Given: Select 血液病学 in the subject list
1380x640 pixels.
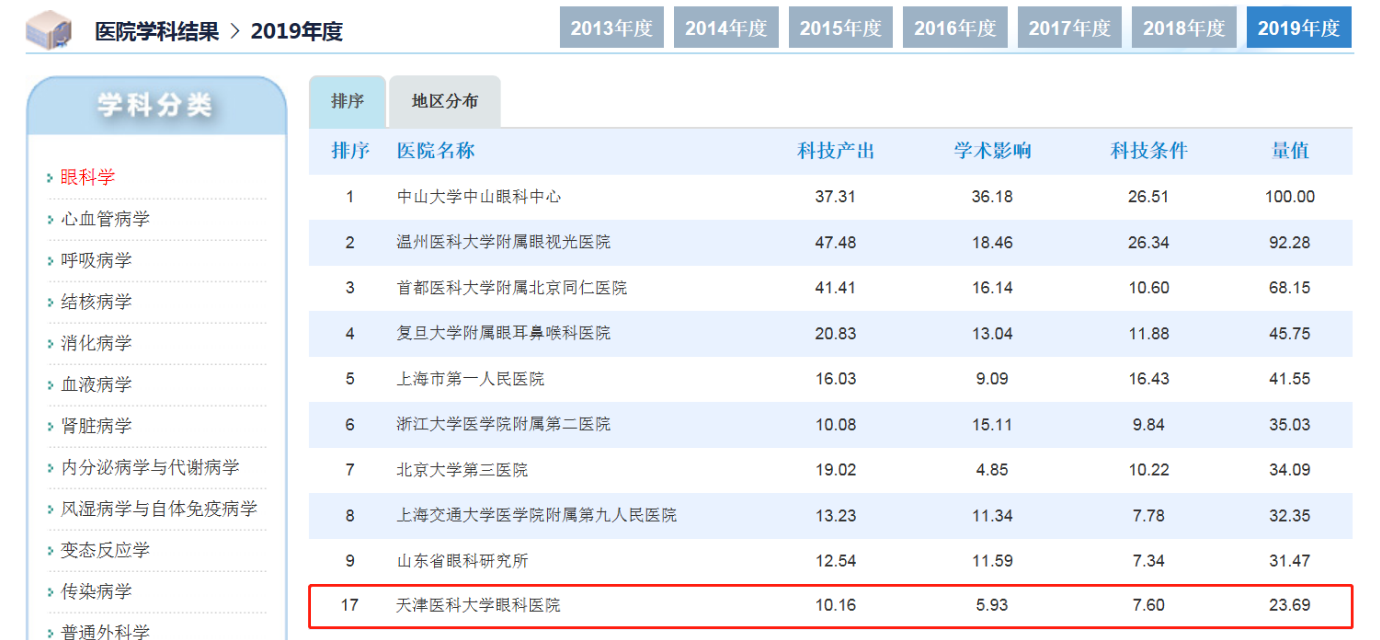Looking at the screenshot, I should coord(96,384).
